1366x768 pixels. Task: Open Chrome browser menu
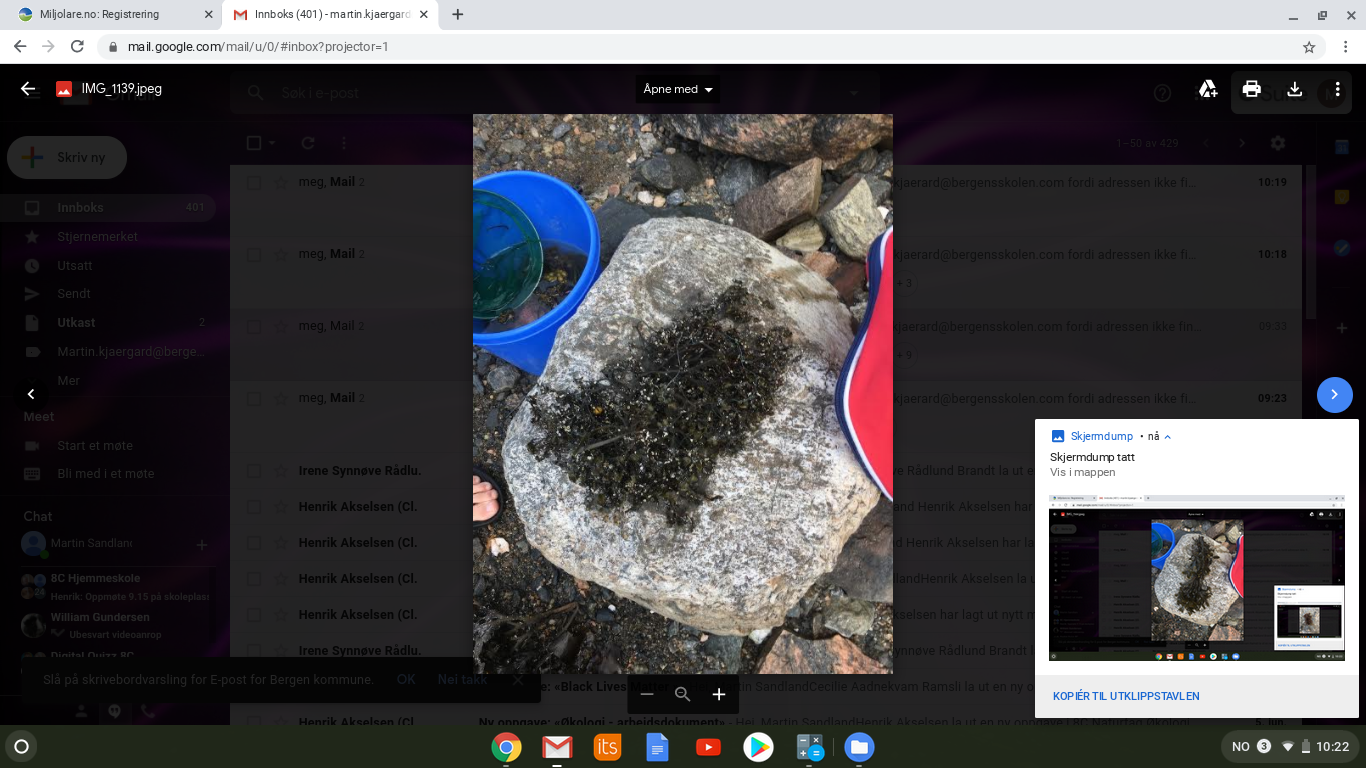click(x=1346, y=47)
